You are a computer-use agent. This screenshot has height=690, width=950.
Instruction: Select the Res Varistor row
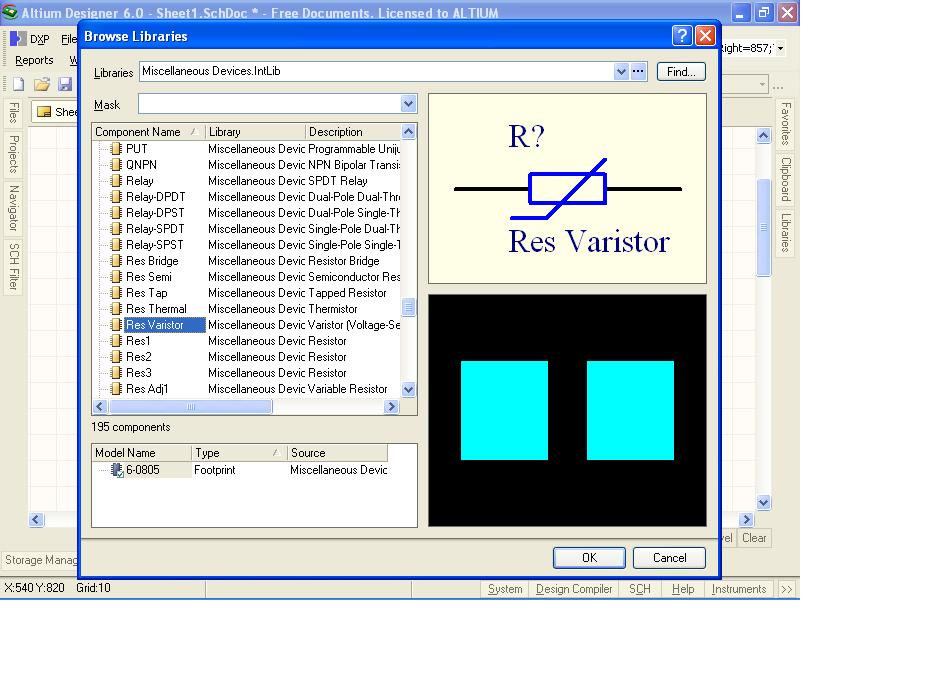[x=248, y=325]
